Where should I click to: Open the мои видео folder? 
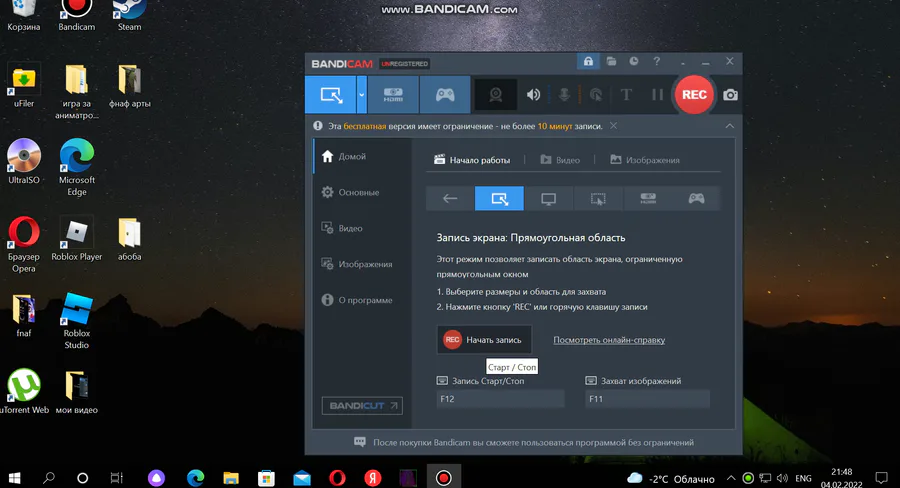point(76,392)
